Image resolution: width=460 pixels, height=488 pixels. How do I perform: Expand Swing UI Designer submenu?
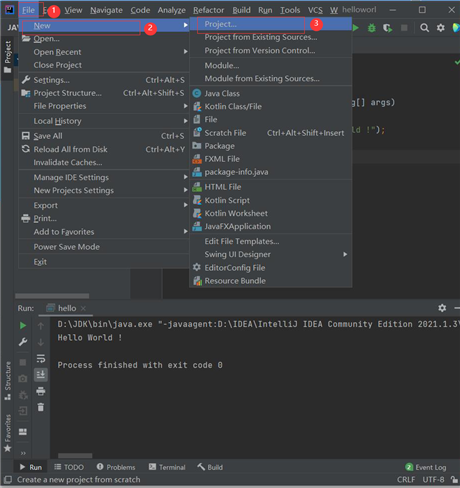coord(271,254)
